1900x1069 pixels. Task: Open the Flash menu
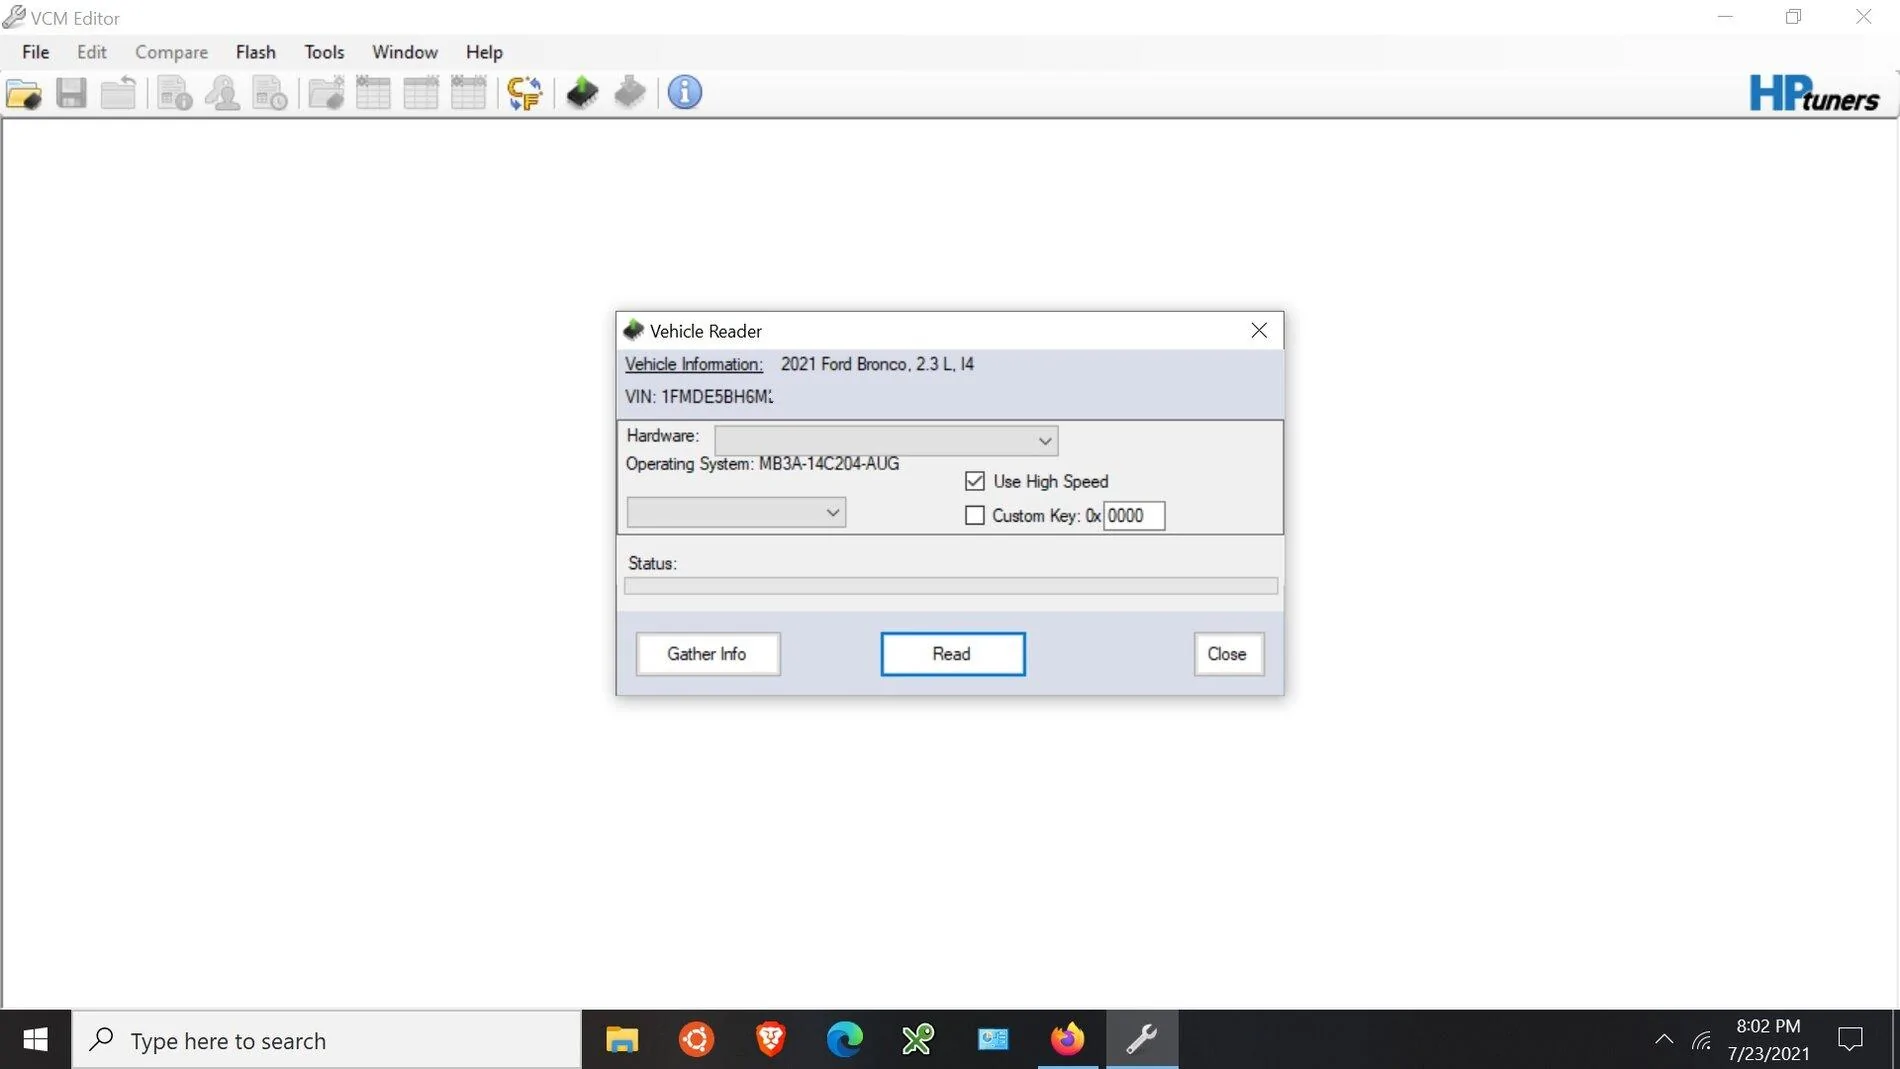[255, 52]
